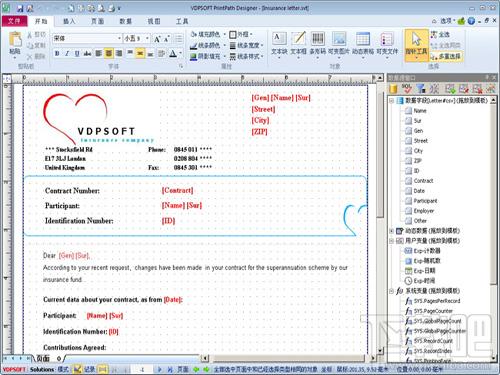500x375 pixels.
Task: Open the 文件 file menu
Action: click(14, 21)
